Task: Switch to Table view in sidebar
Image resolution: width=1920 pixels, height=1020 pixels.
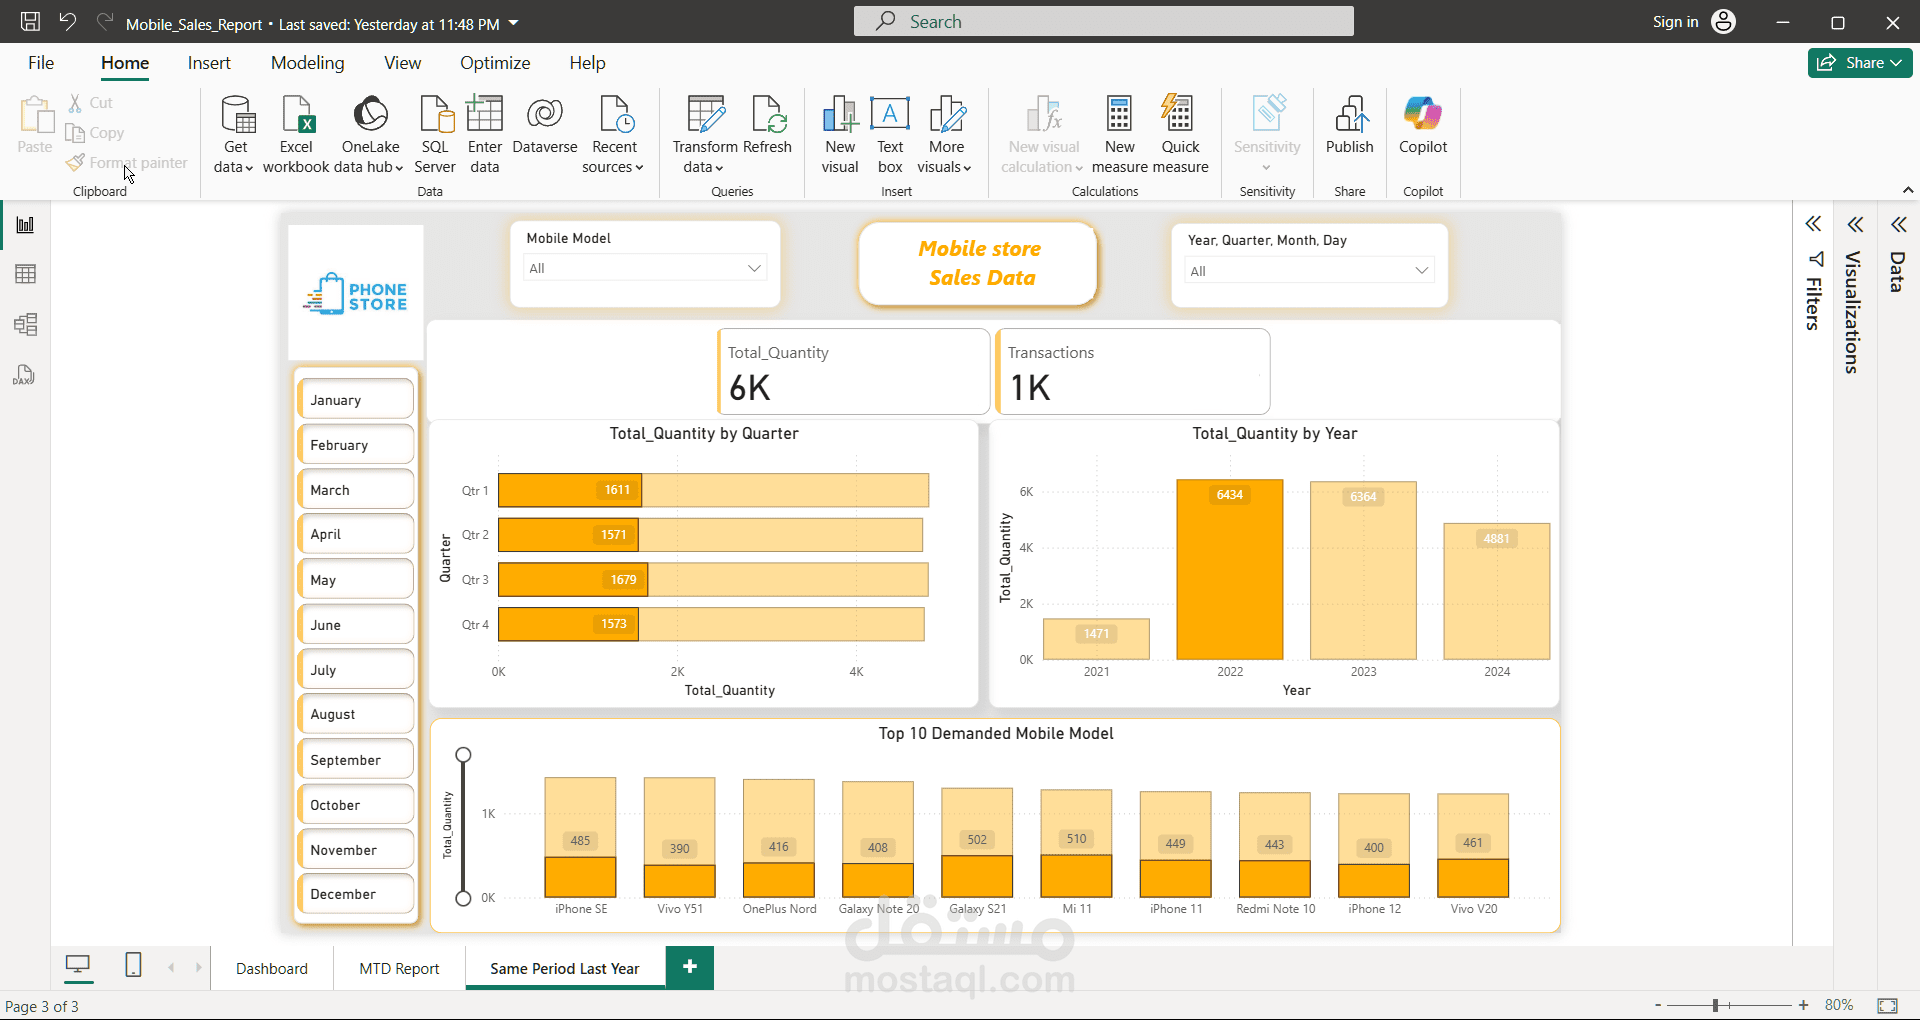Action: tap(25, 274)
